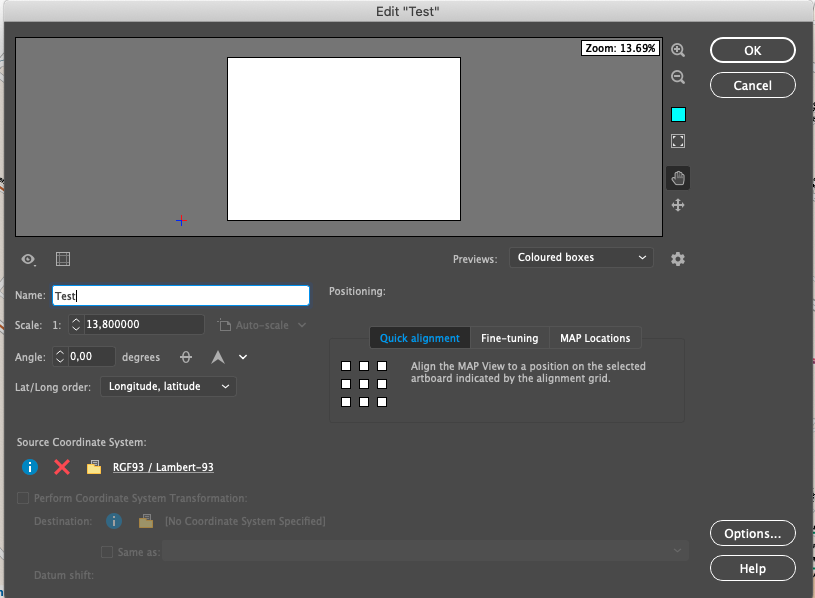Click the cyan colour swatch
Screen dimensions: 815x598
coord(678,114)
